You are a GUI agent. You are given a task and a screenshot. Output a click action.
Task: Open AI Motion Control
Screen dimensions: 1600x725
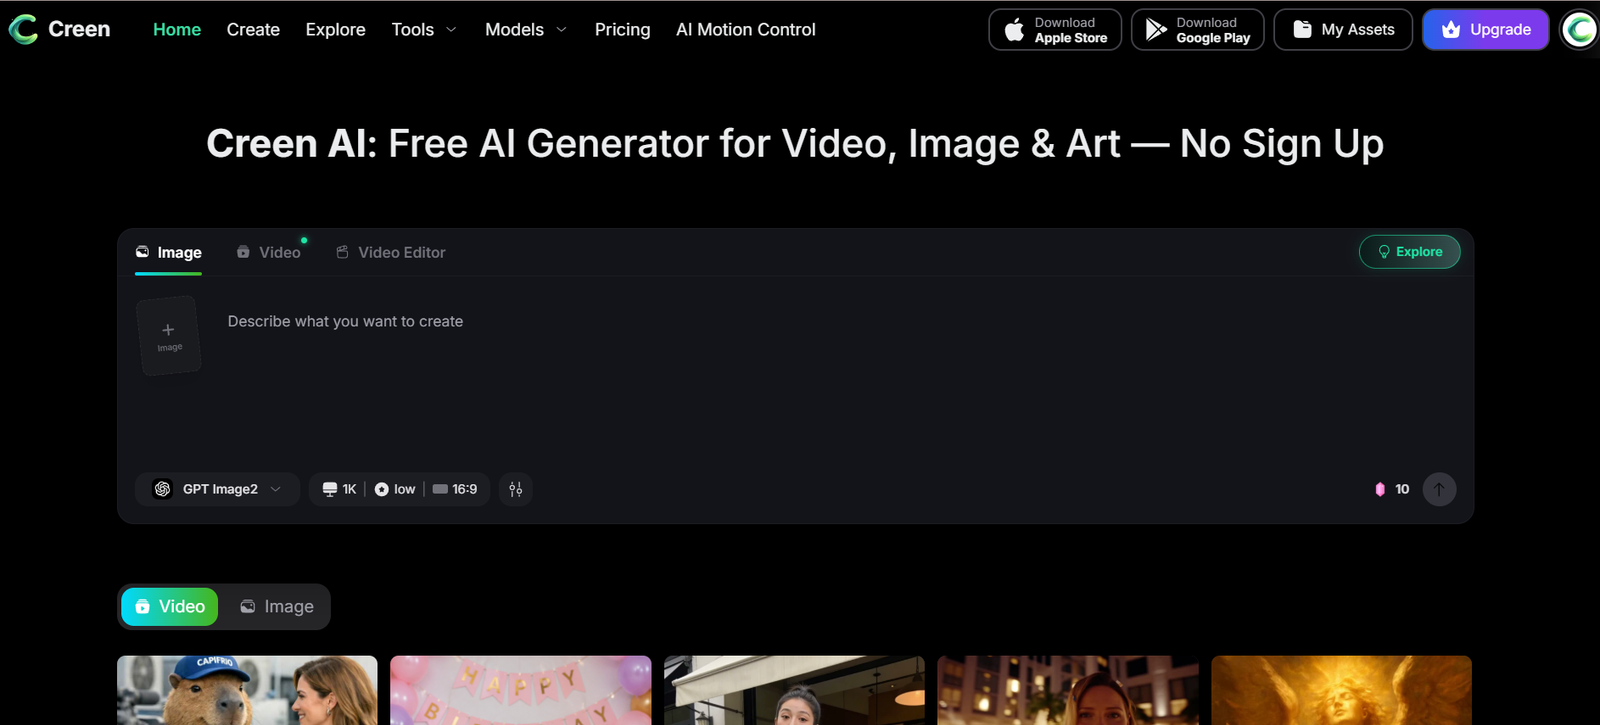pos(746,30)
